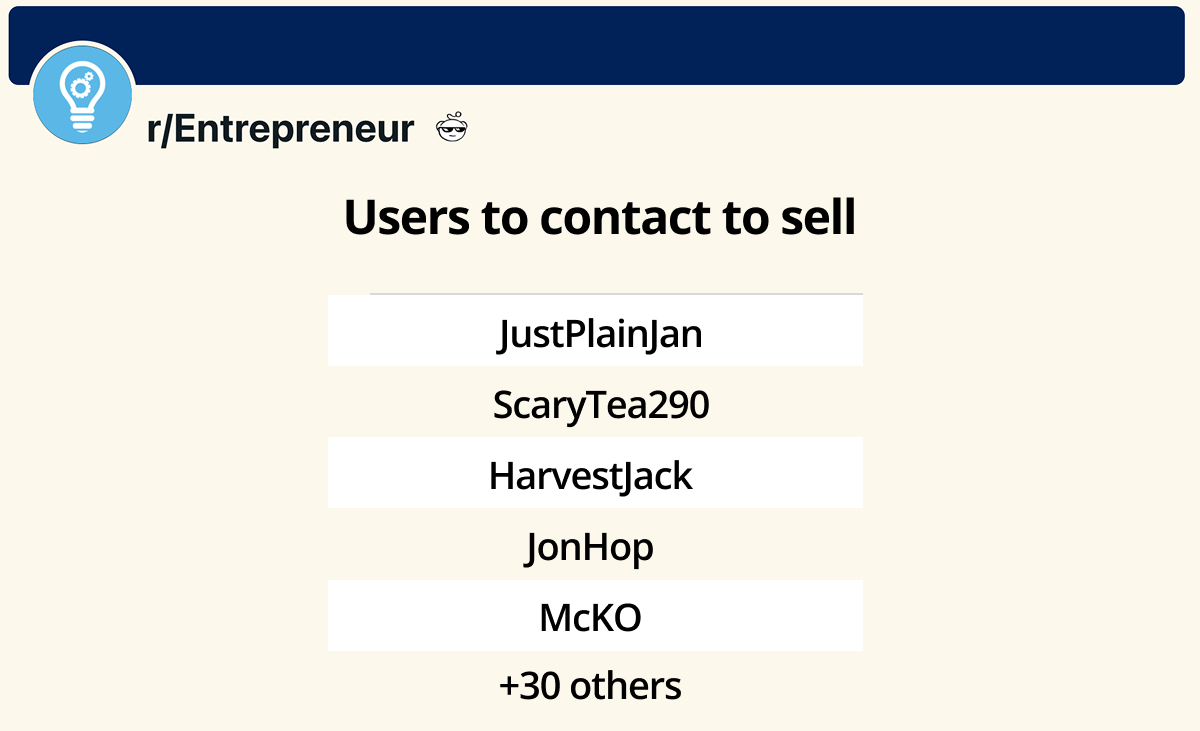The image size is (1200, 731).
Task: Open the r/Entrepreneur community name
Action: click(280, 129)
